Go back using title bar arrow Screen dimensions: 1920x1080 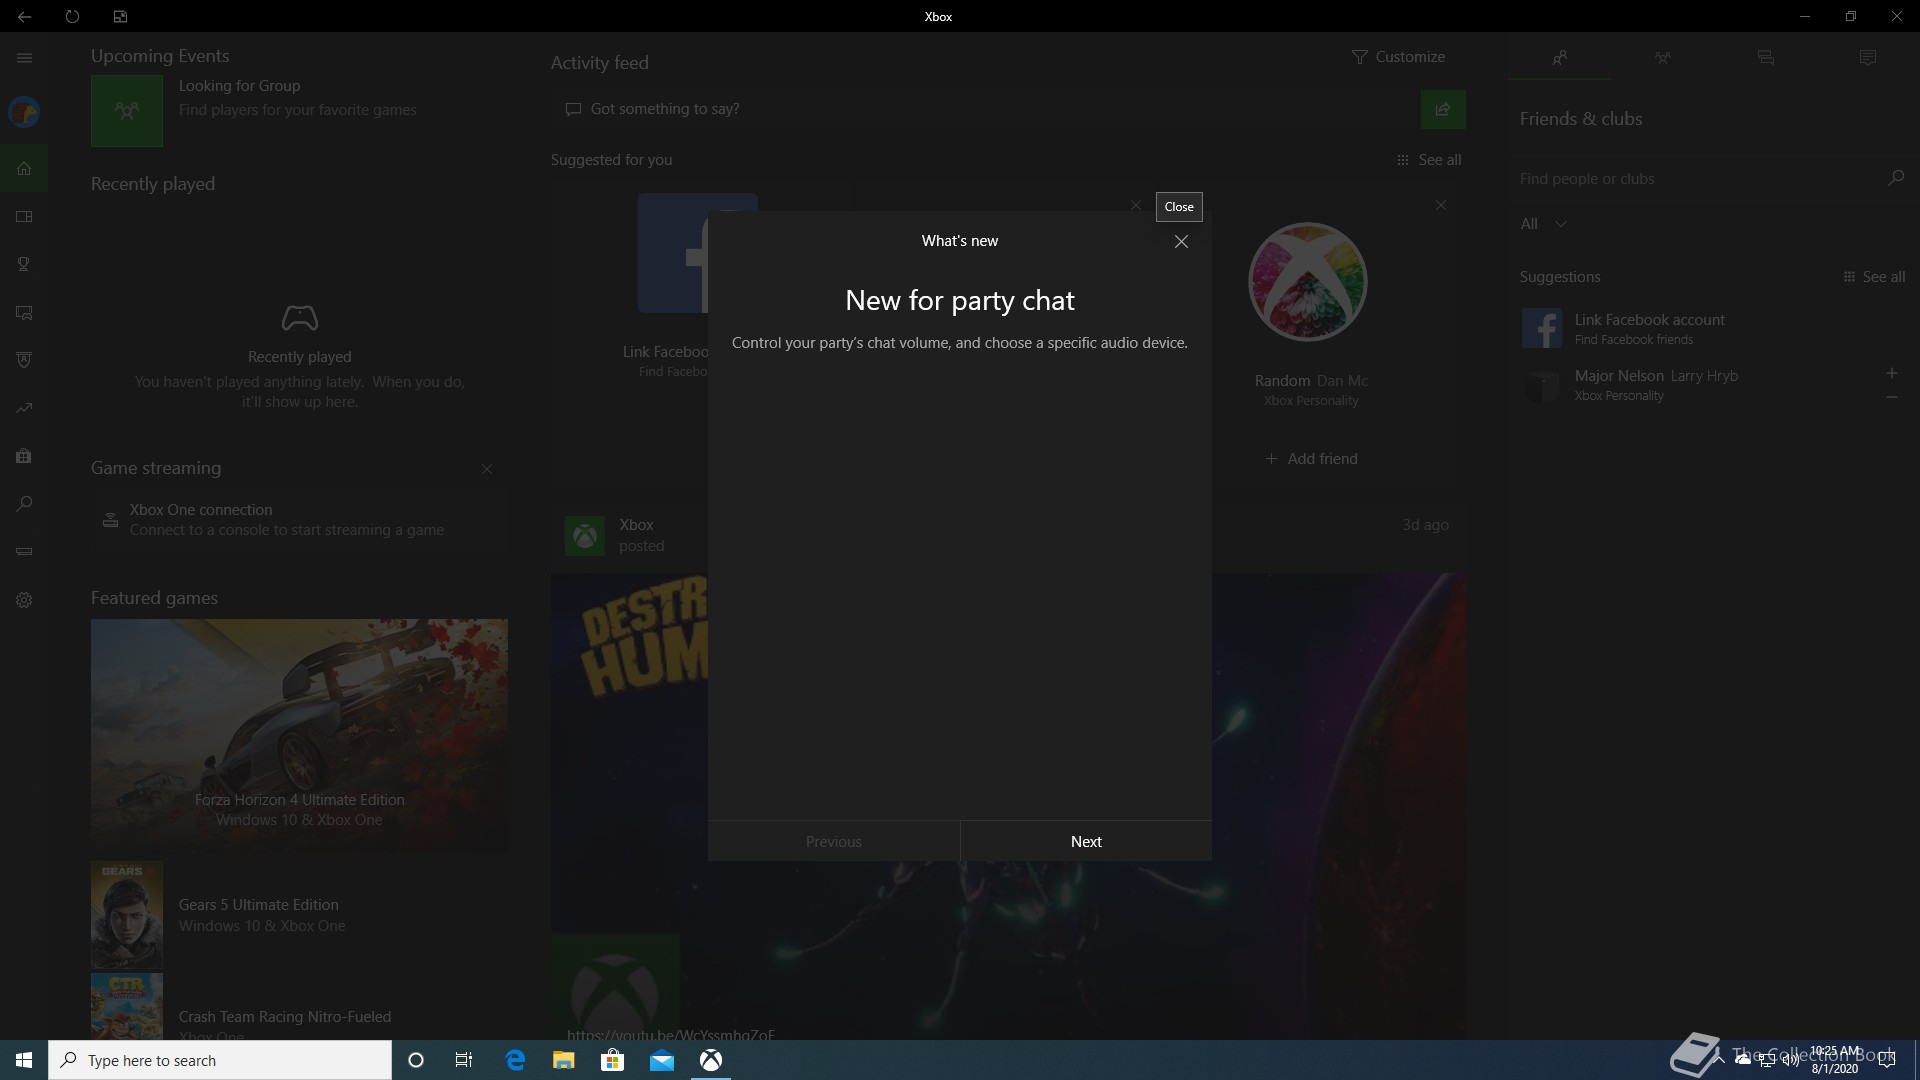(x=24, y=16)
